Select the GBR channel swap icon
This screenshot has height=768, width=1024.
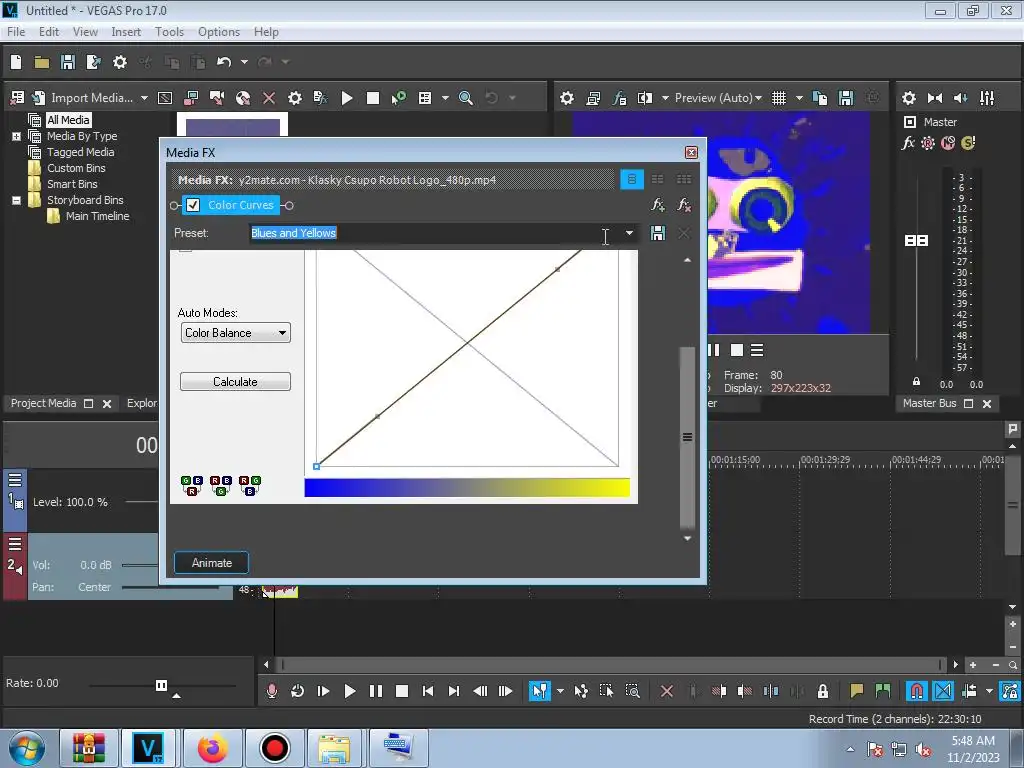pos(192,485)
